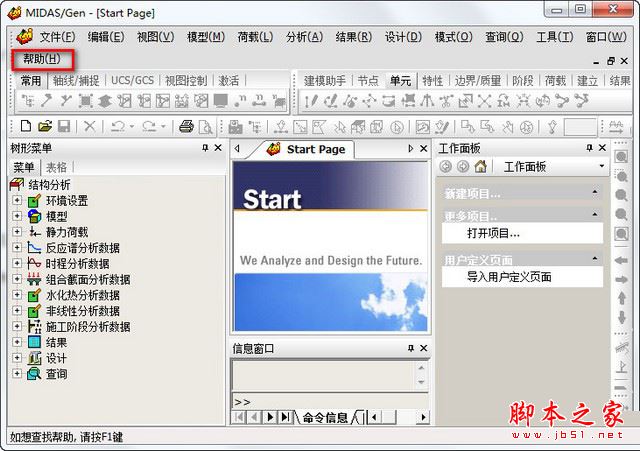Click the delete X toolbar icon

[90, 126]
